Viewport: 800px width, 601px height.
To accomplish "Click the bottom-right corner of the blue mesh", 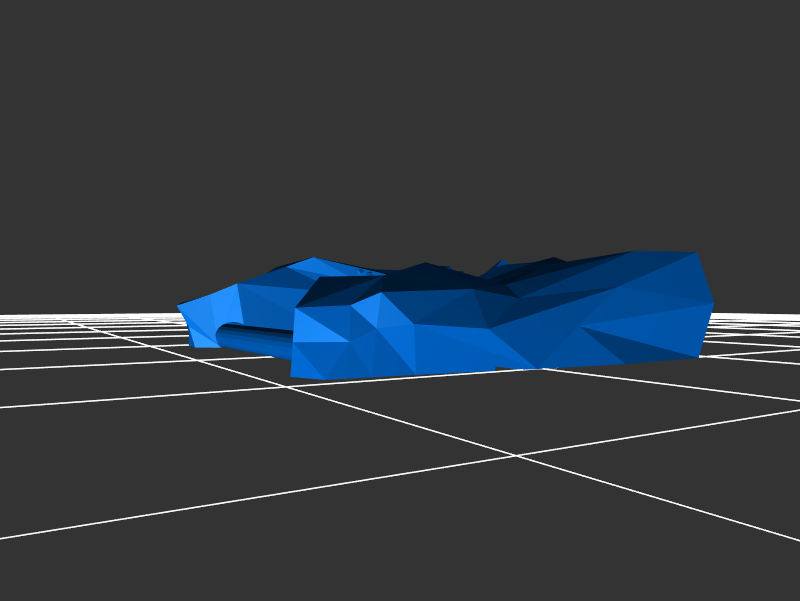I will (697, 355).
